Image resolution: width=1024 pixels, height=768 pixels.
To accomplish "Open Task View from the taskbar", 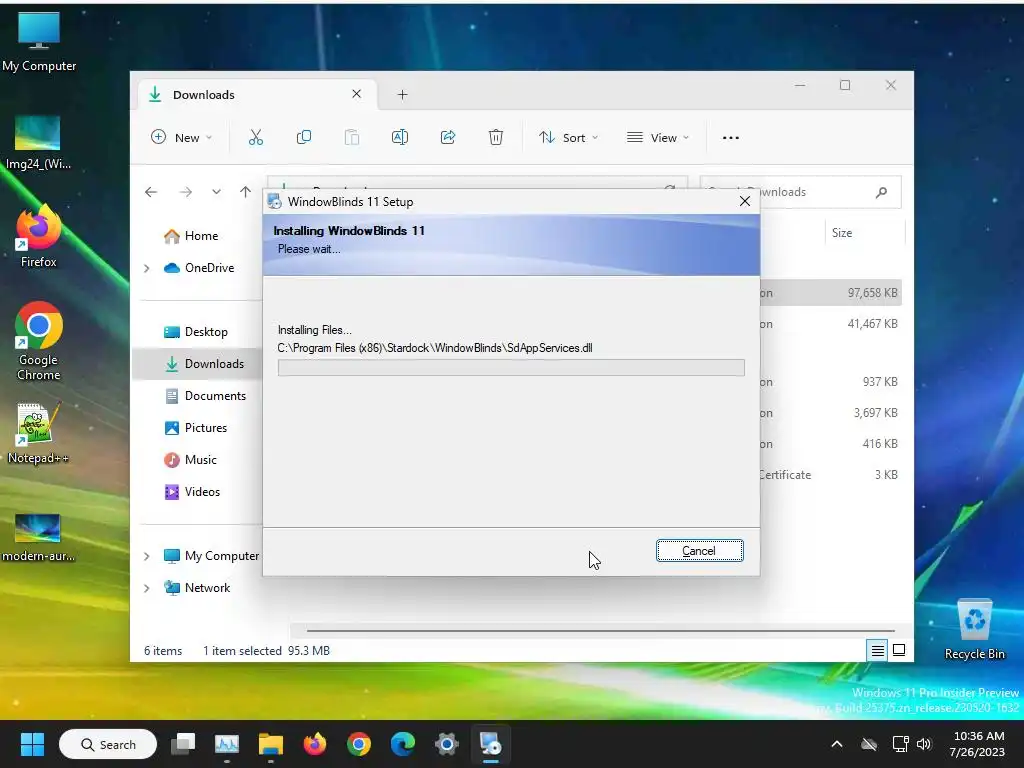I will (183, 744).
